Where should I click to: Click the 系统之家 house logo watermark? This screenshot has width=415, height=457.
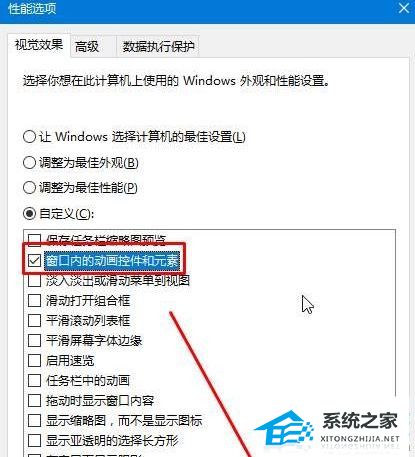tap(284, 428)
